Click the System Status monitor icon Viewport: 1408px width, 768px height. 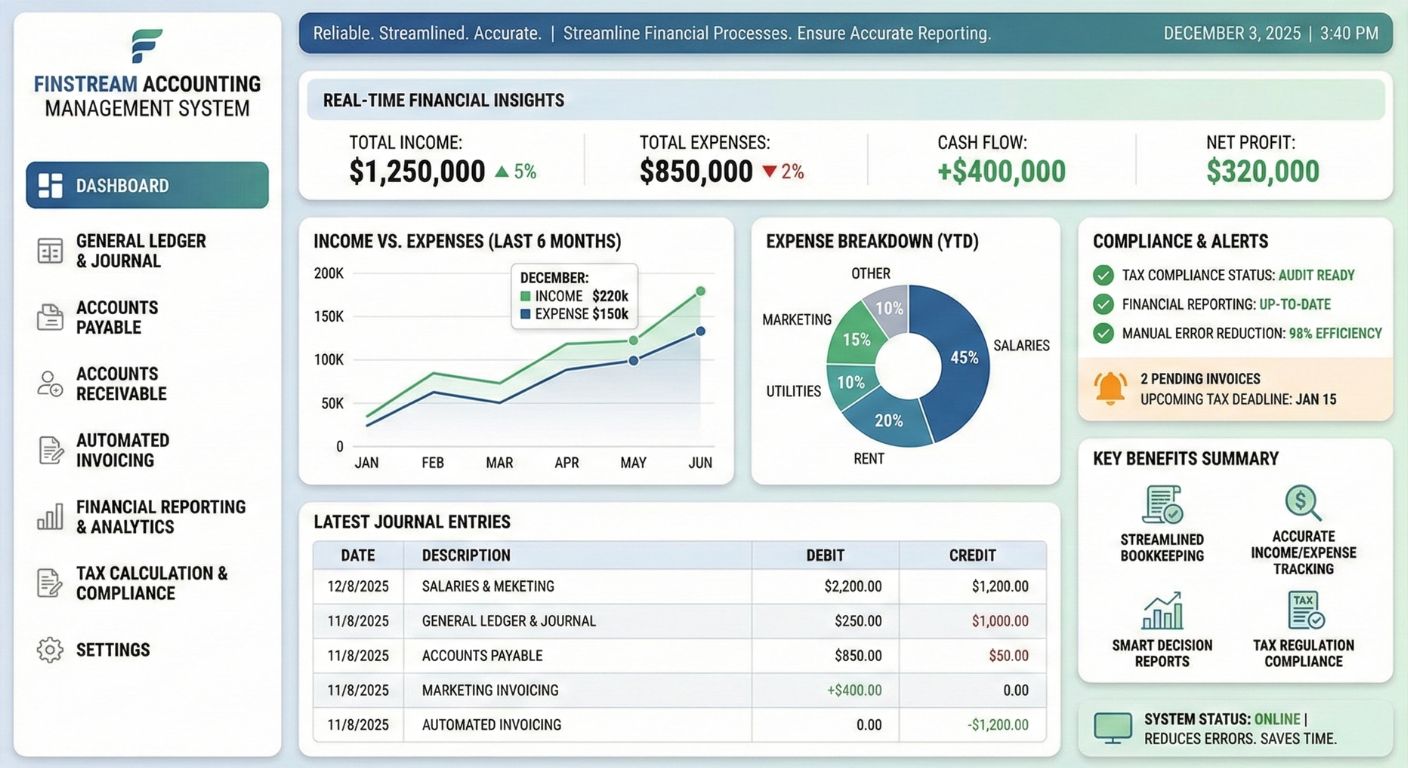pyautogui.click(x=1113, y=728)
